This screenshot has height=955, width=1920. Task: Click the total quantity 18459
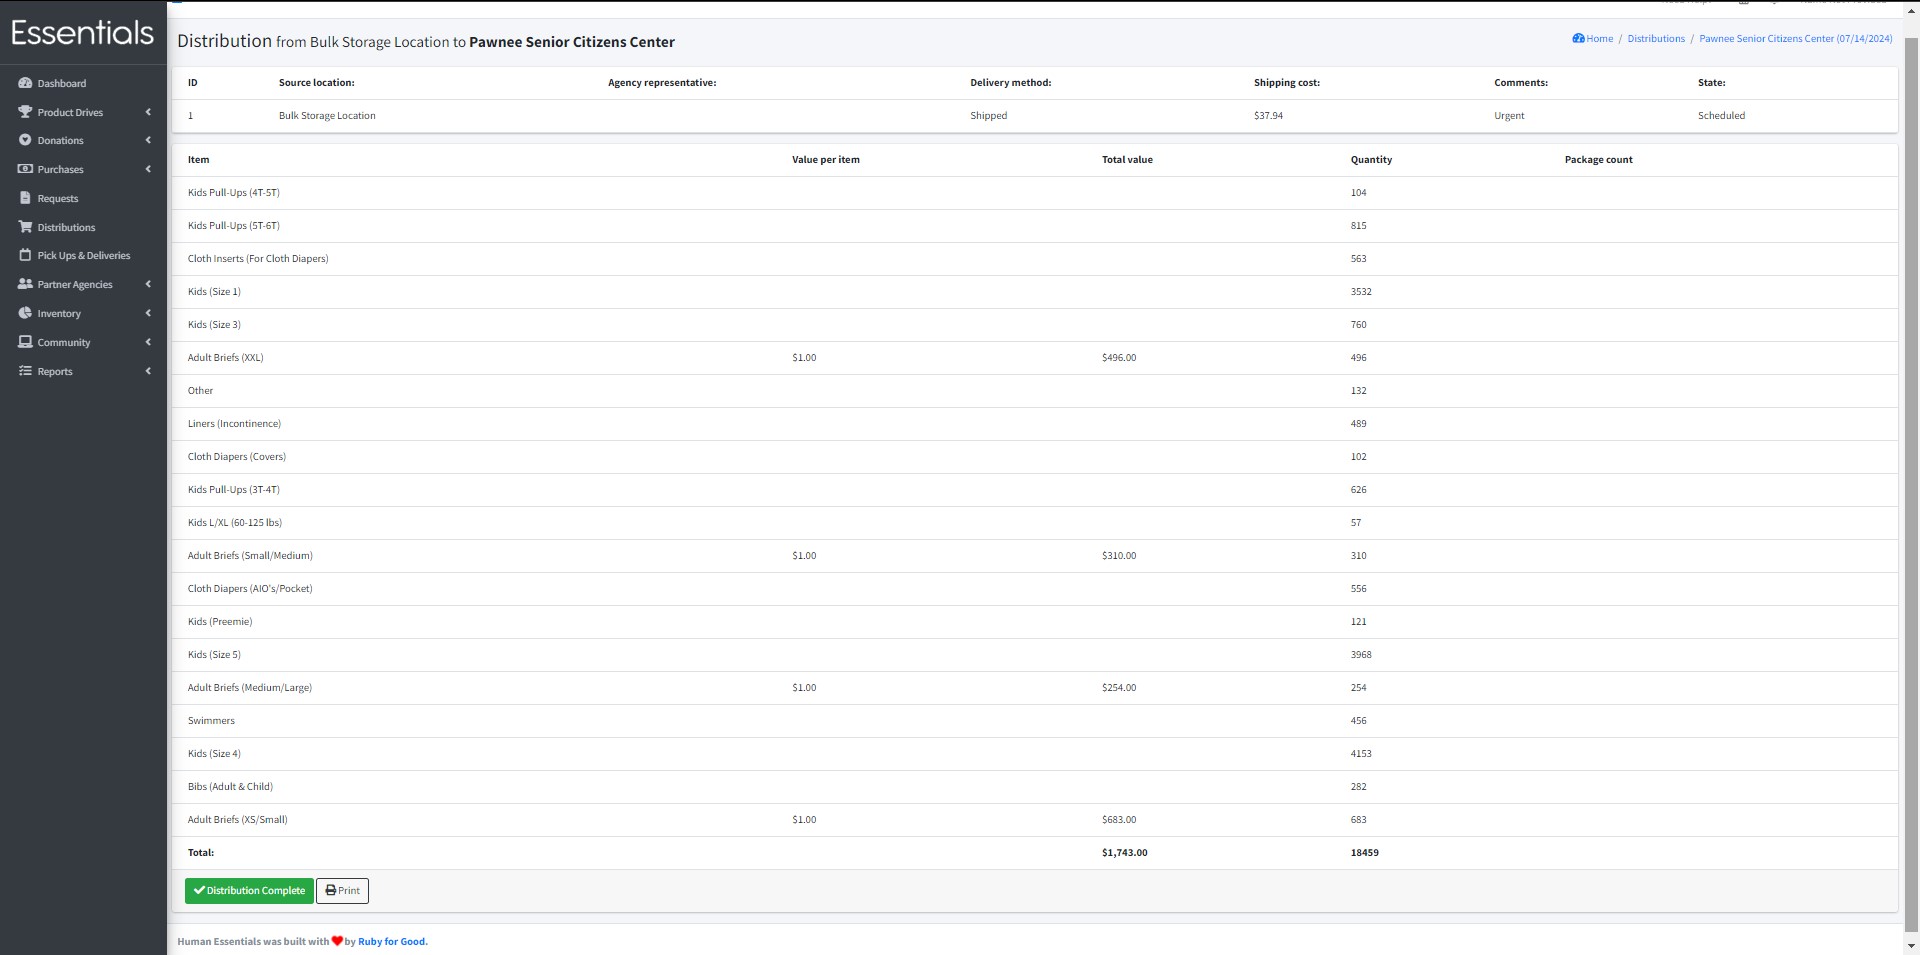click(x=1365, y=852)
